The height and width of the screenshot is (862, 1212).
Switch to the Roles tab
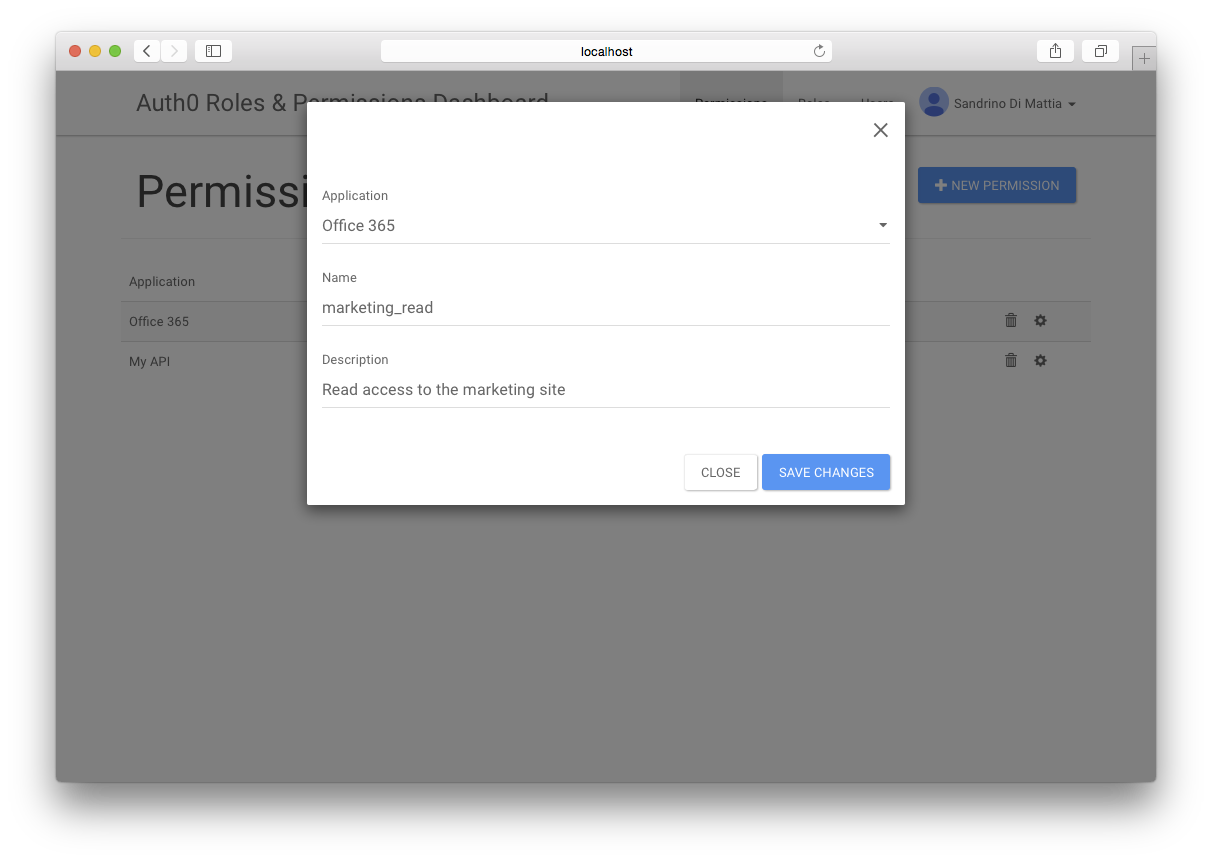814,104
